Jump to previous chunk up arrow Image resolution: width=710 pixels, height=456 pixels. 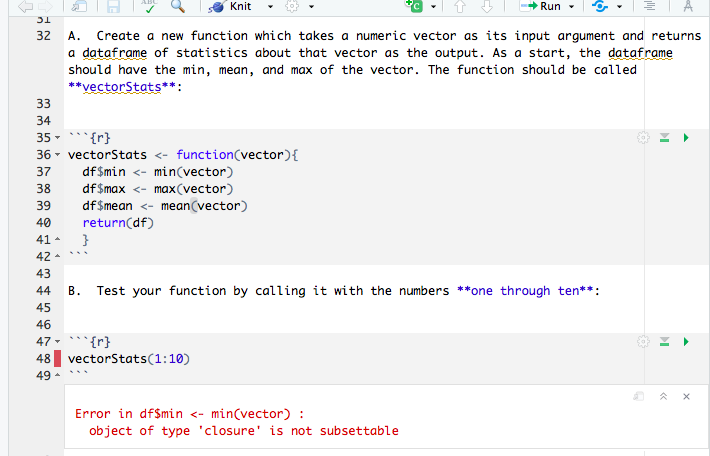(460, 6)
